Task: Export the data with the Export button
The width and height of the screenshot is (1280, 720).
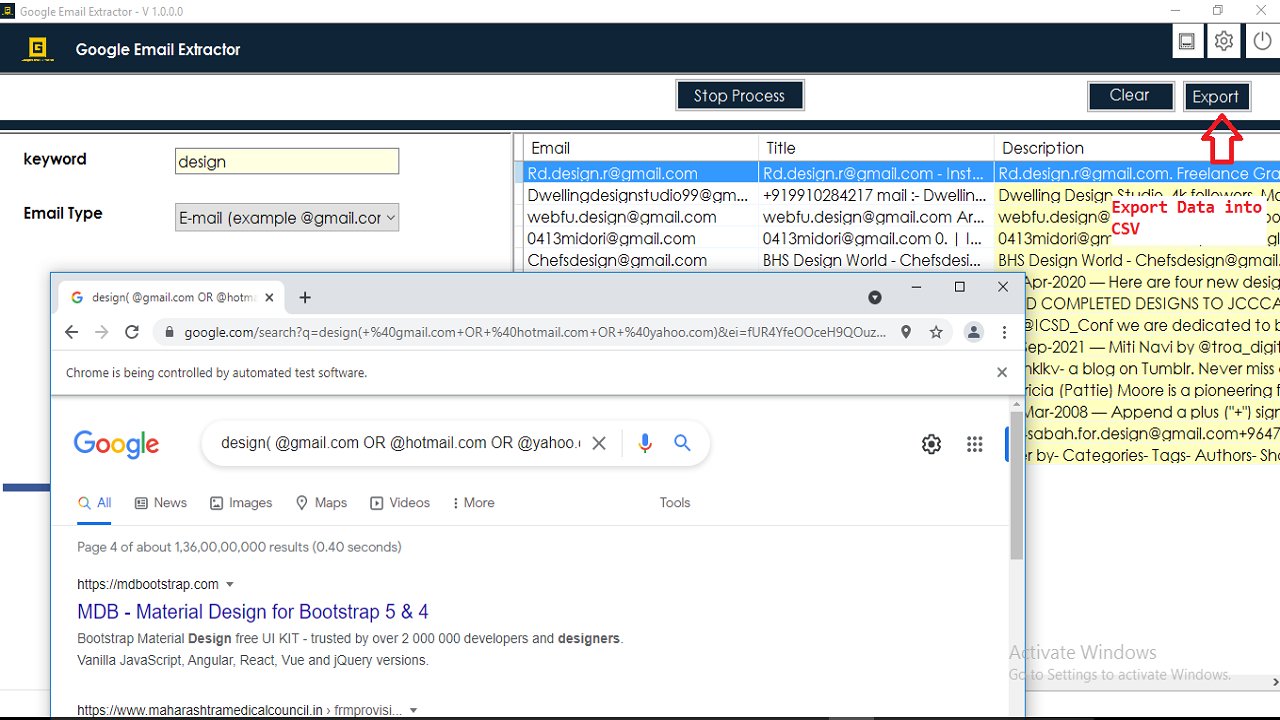Action: pyautogui.click(x=1217, y=96)
